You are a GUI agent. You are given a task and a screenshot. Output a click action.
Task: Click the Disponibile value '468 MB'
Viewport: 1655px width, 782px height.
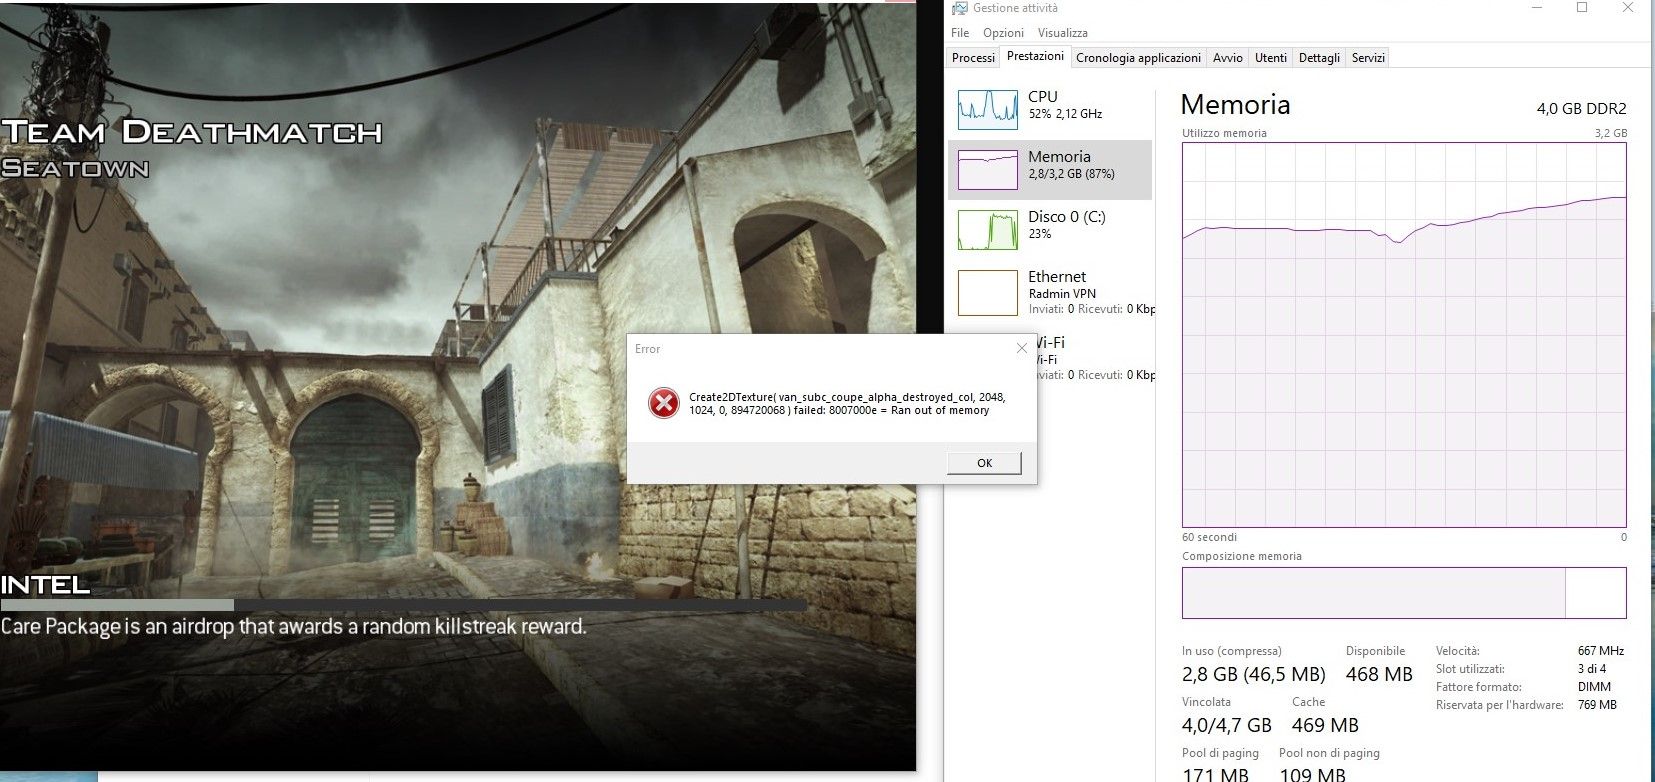tap(1379, 674)
